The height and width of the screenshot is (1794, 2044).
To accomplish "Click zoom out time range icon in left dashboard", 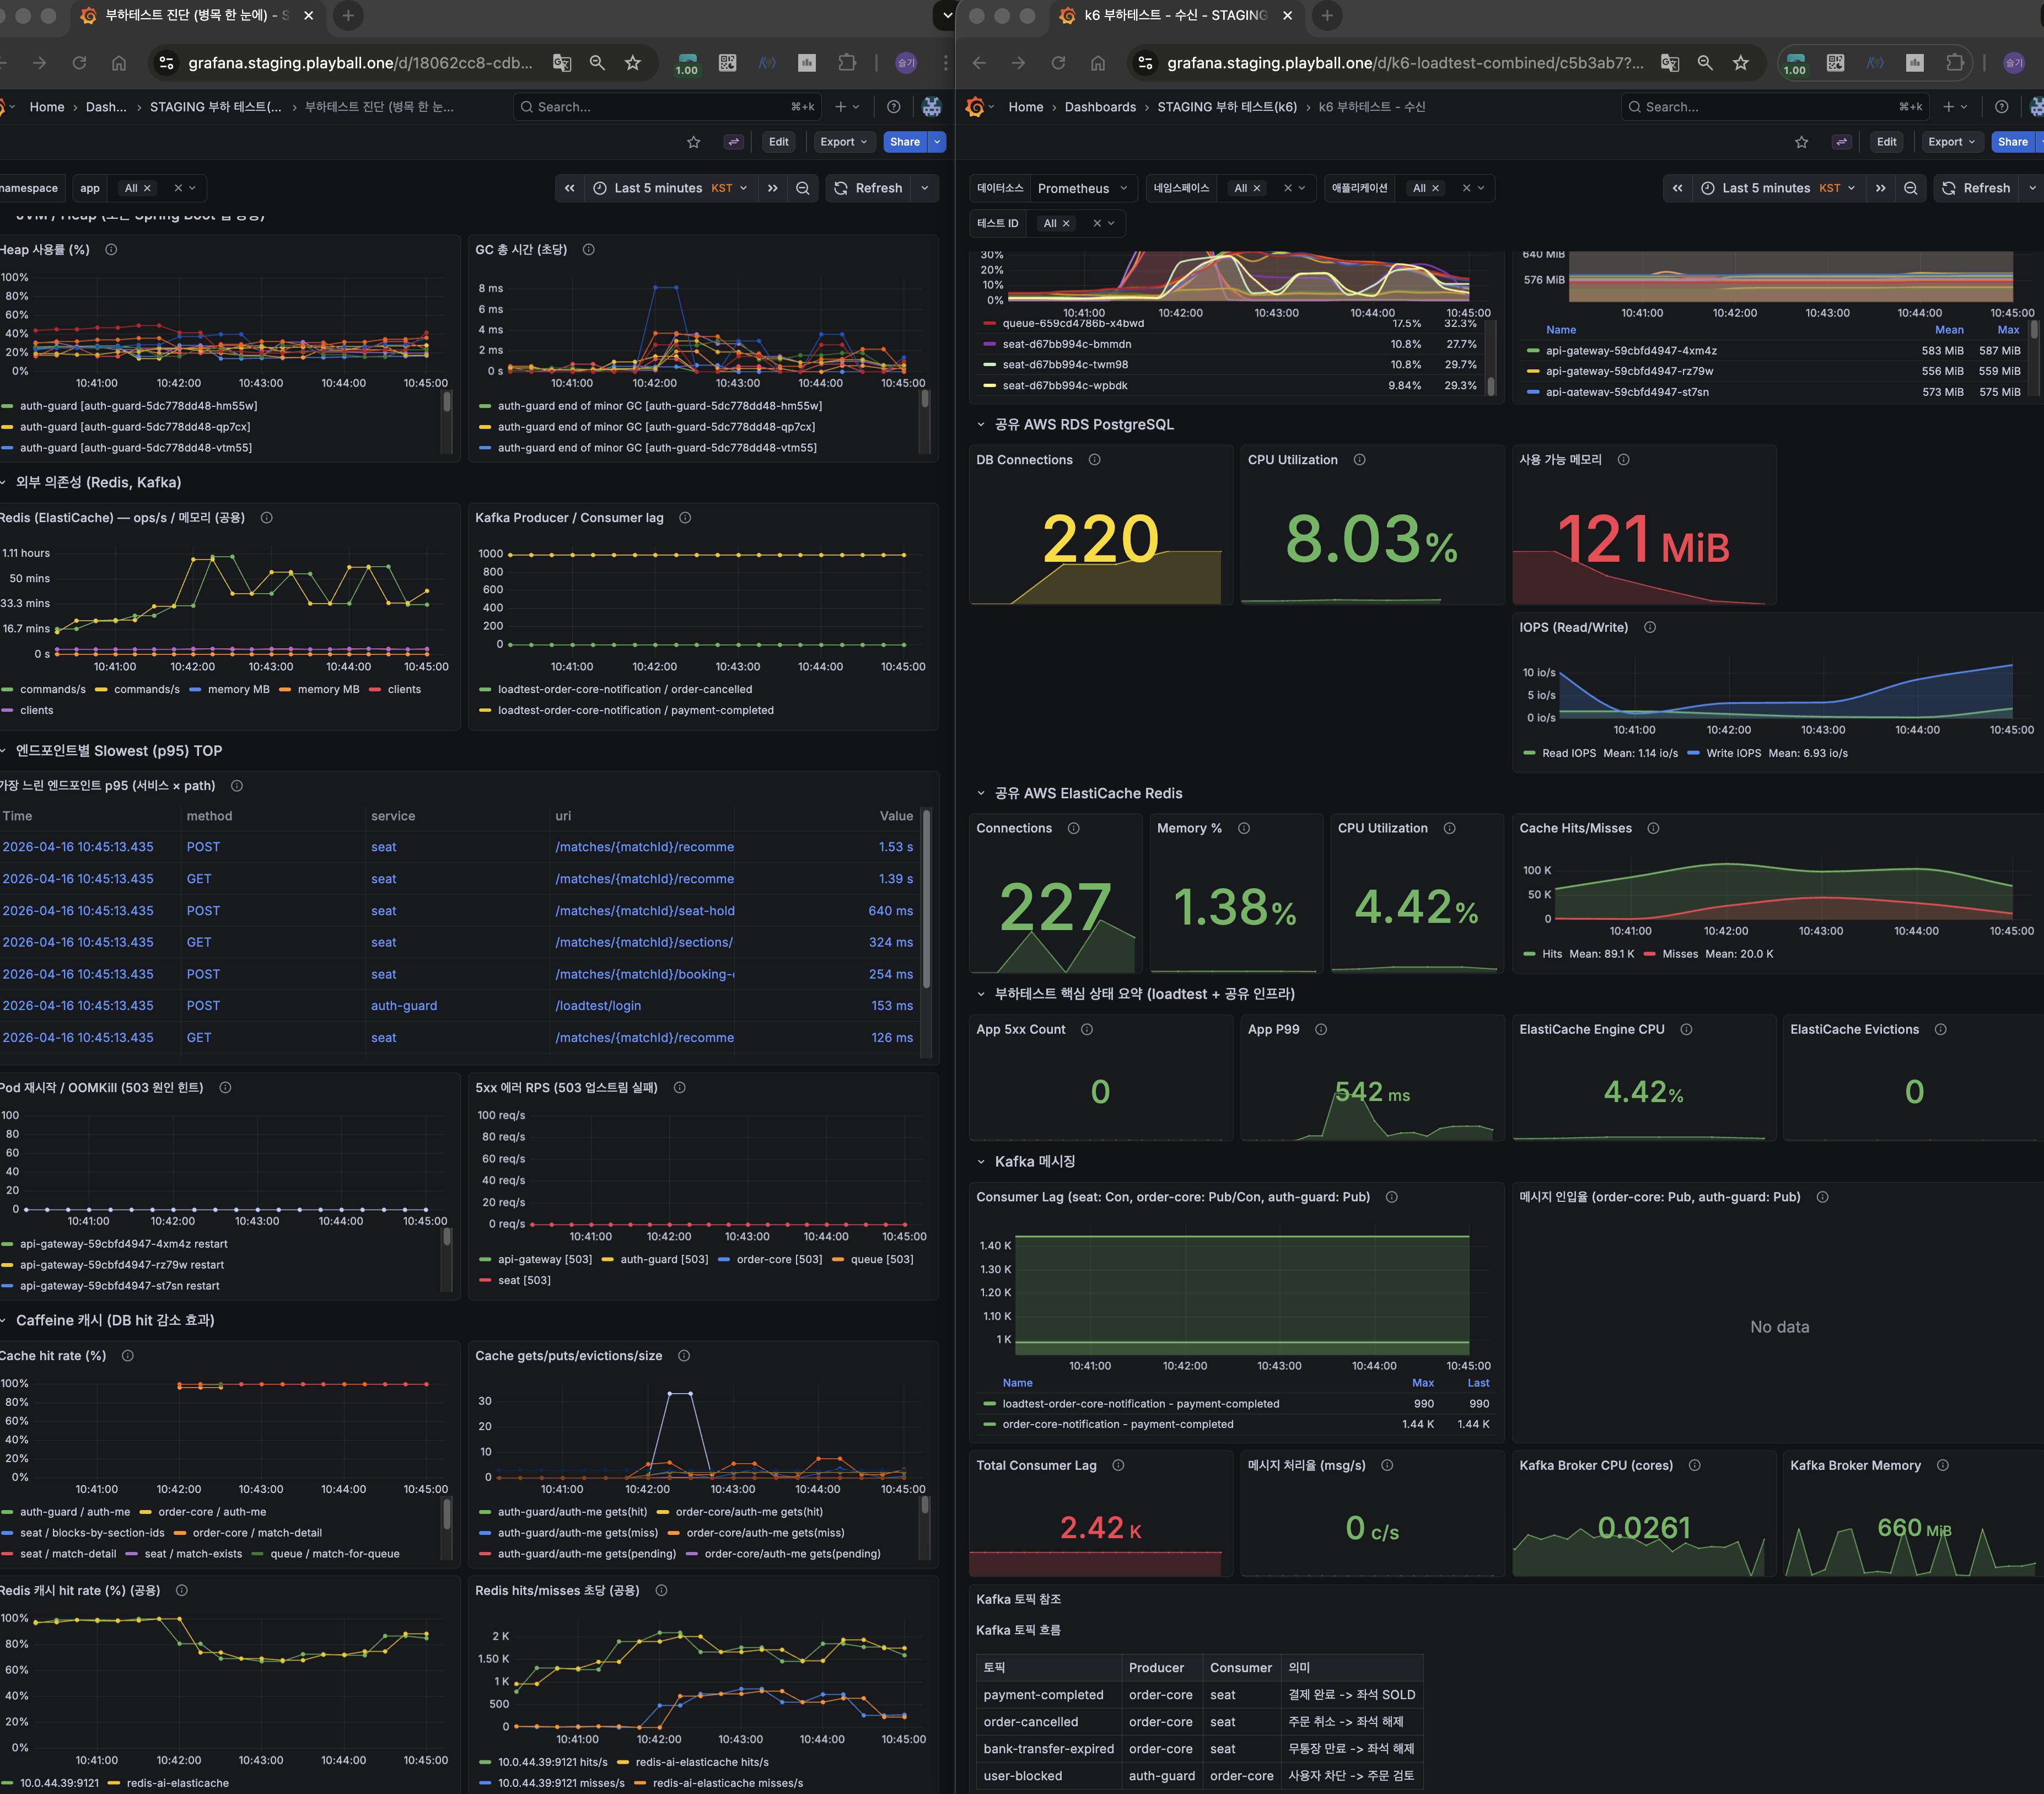I will click(802, 188).
